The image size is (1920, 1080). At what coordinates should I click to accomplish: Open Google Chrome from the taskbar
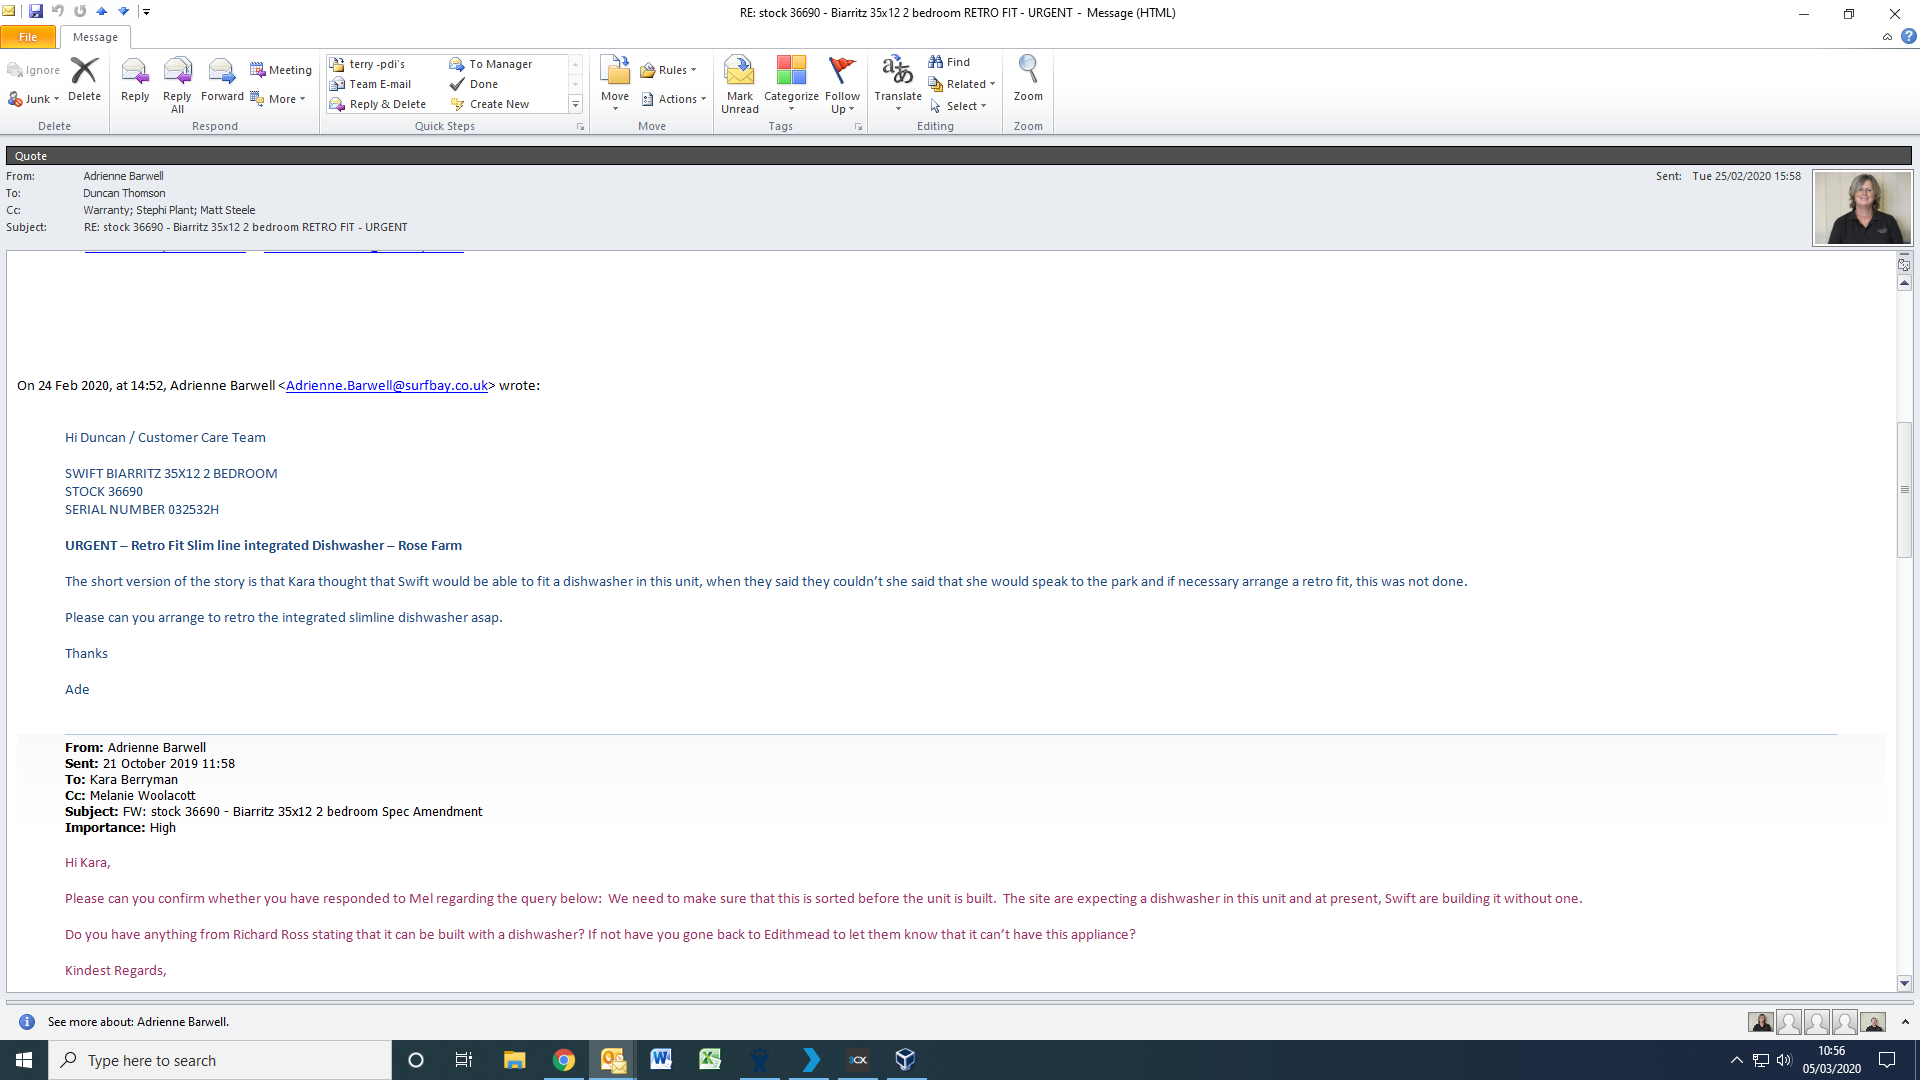tap(563, 1060)
